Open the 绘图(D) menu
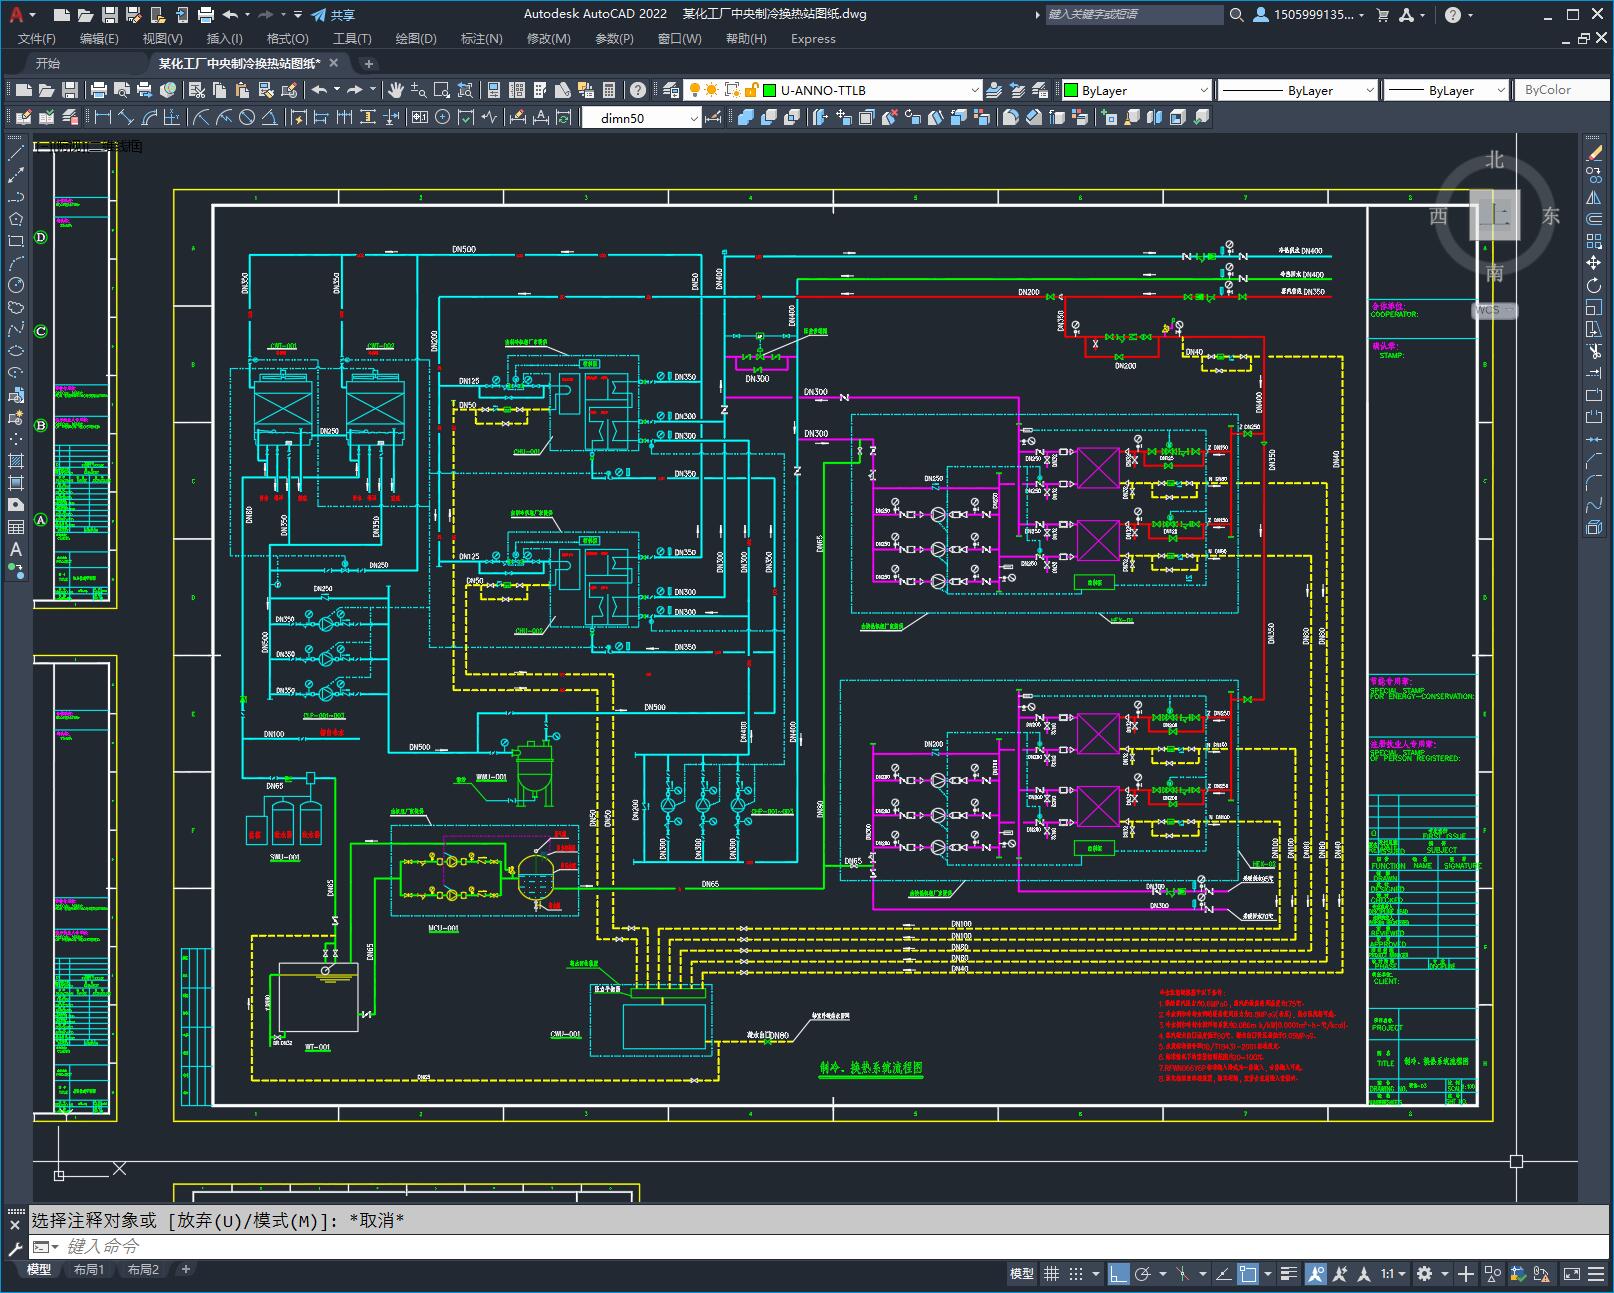 coord(416,38)
